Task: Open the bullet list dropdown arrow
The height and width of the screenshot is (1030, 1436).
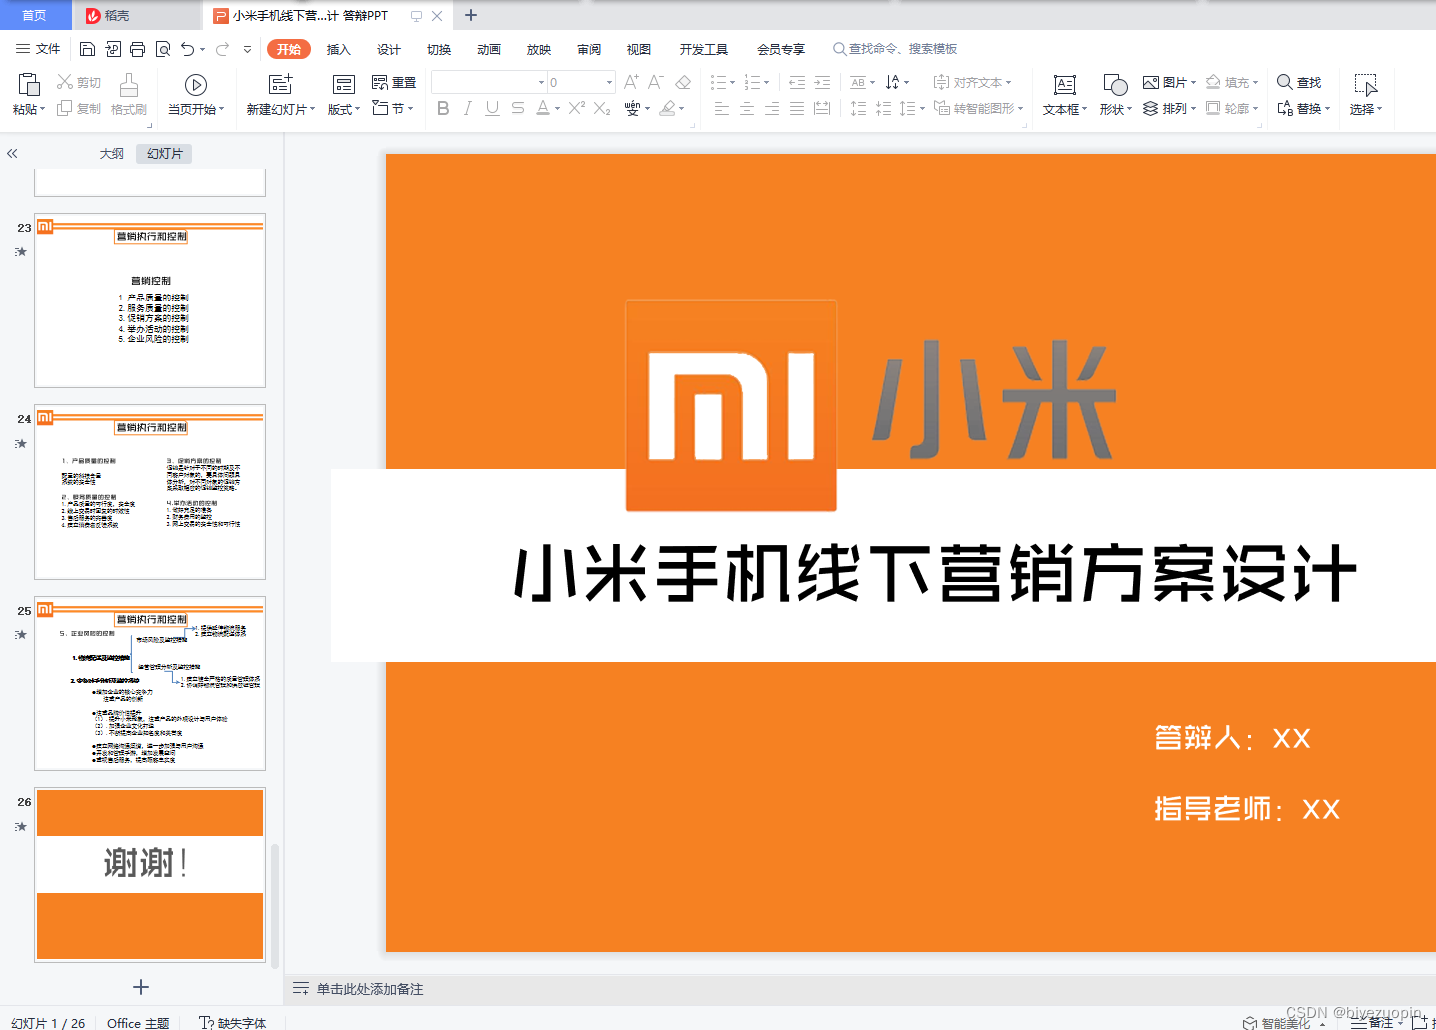Action: coord(733,83)
